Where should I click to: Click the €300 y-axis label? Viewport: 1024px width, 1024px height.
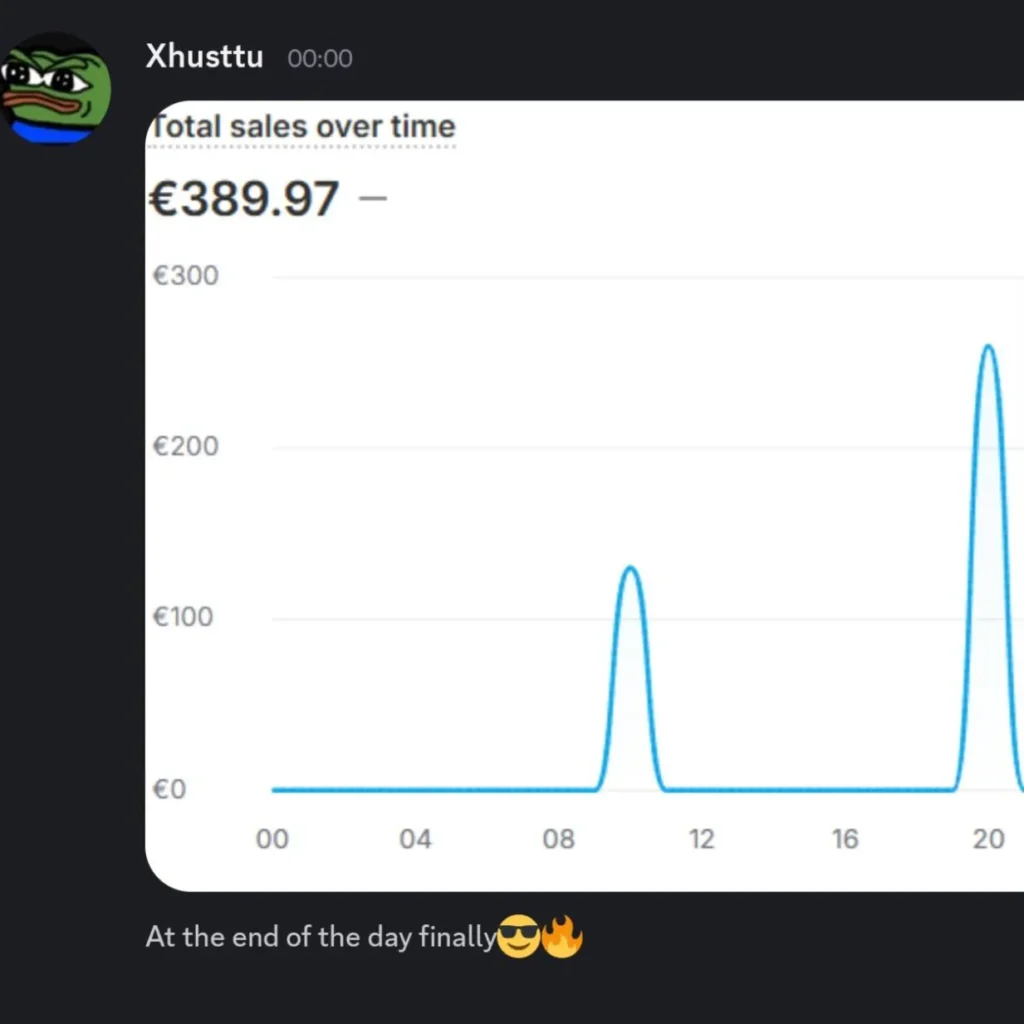[x=185, y=276]
